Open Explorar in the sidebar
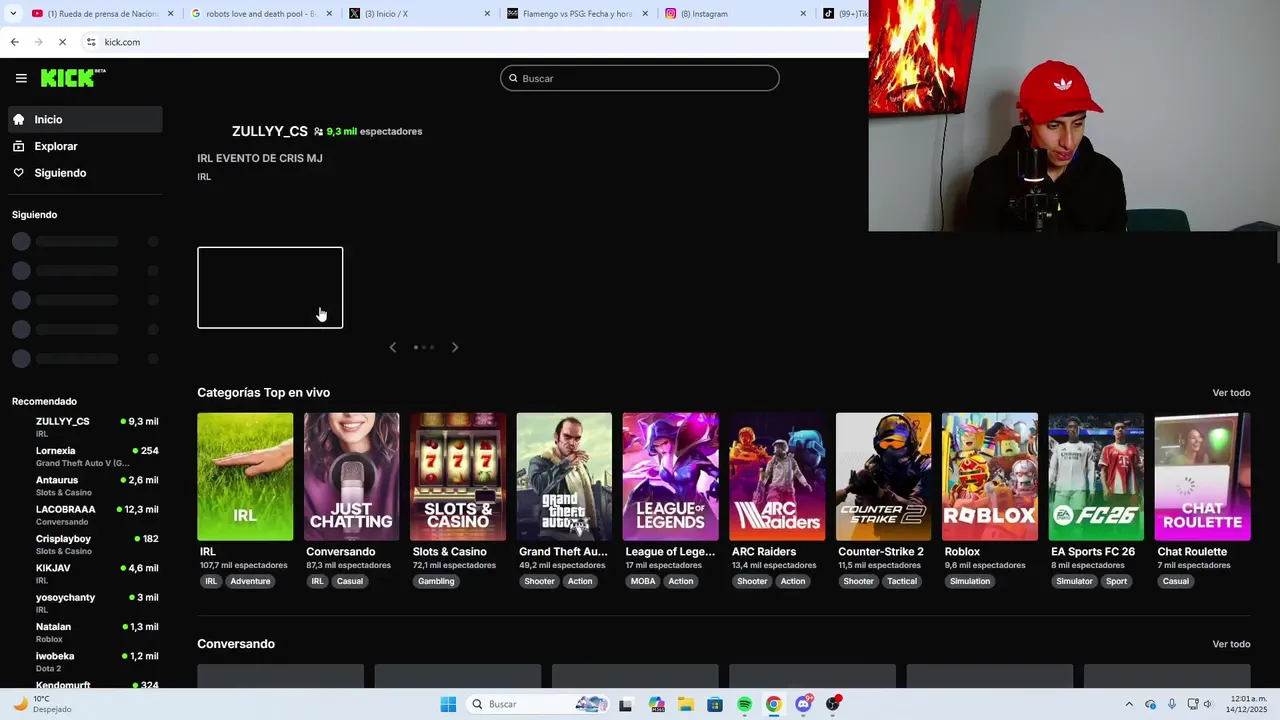 coord(85,146)
